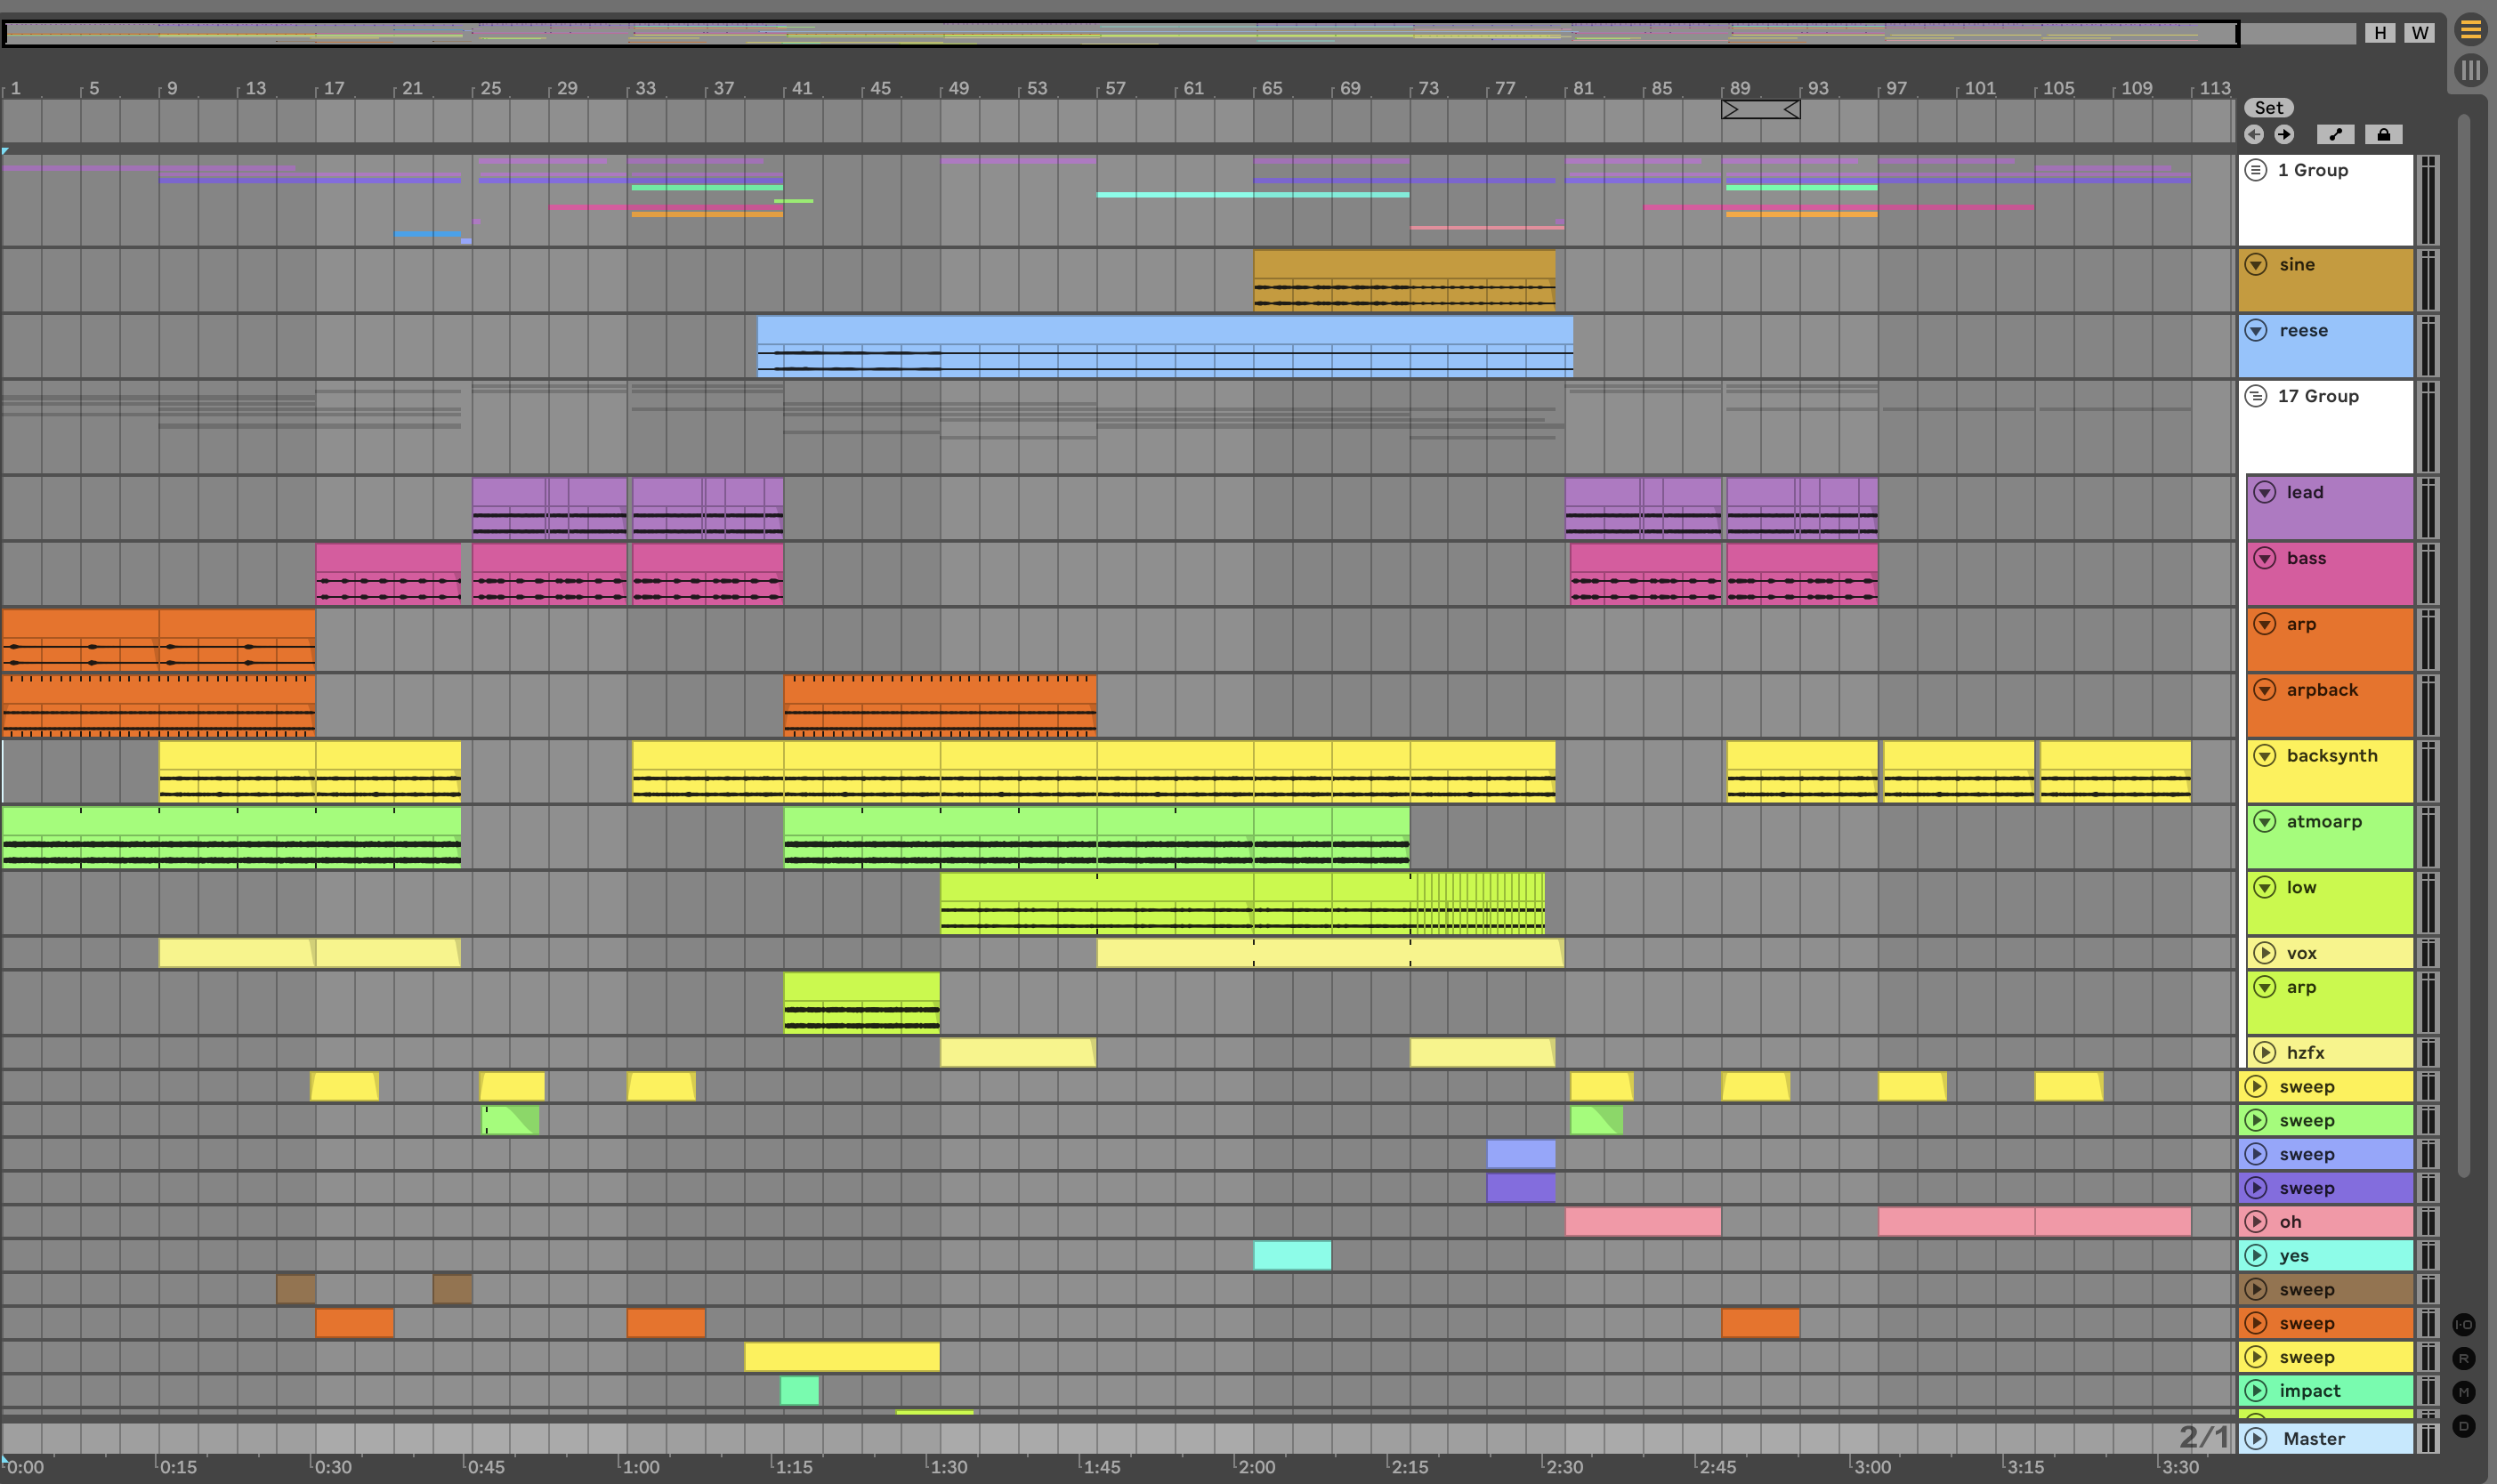Unfold the 1 Group track

tap(2256, 170)
